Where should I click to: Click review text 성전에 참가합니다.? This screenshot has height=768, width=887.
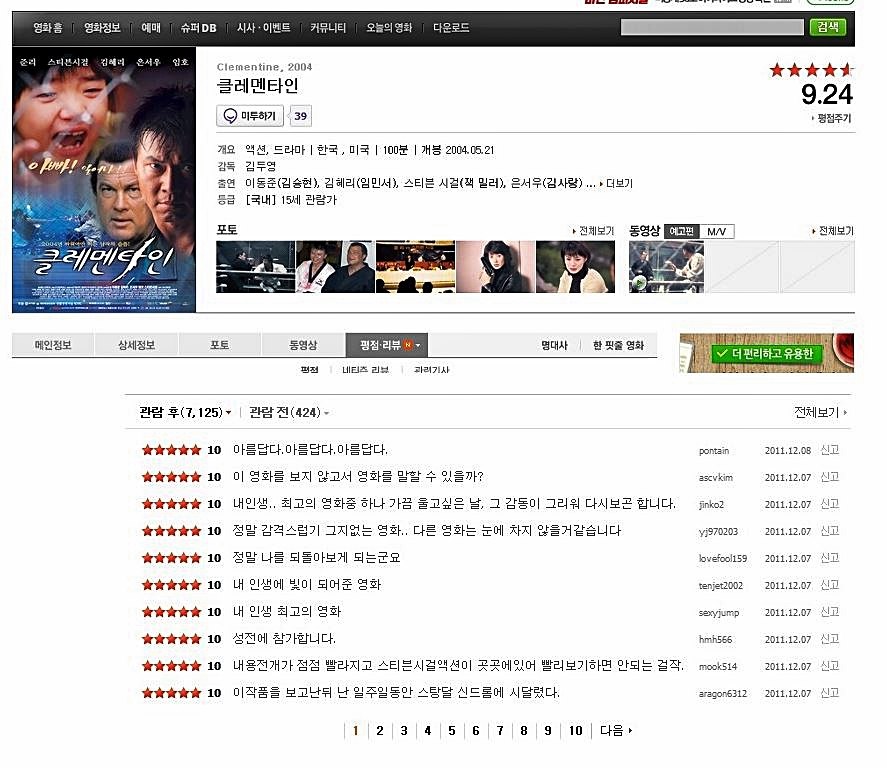(x=284, y=638)
